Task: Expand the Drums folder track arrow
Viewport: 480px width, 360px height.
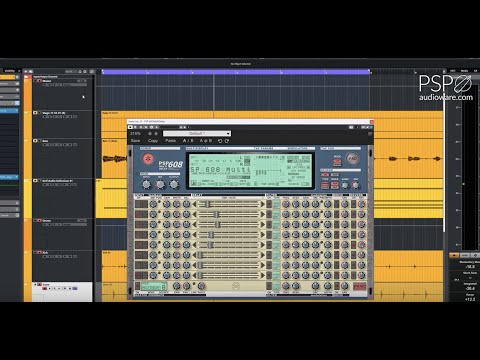Action: click(35, 220)
